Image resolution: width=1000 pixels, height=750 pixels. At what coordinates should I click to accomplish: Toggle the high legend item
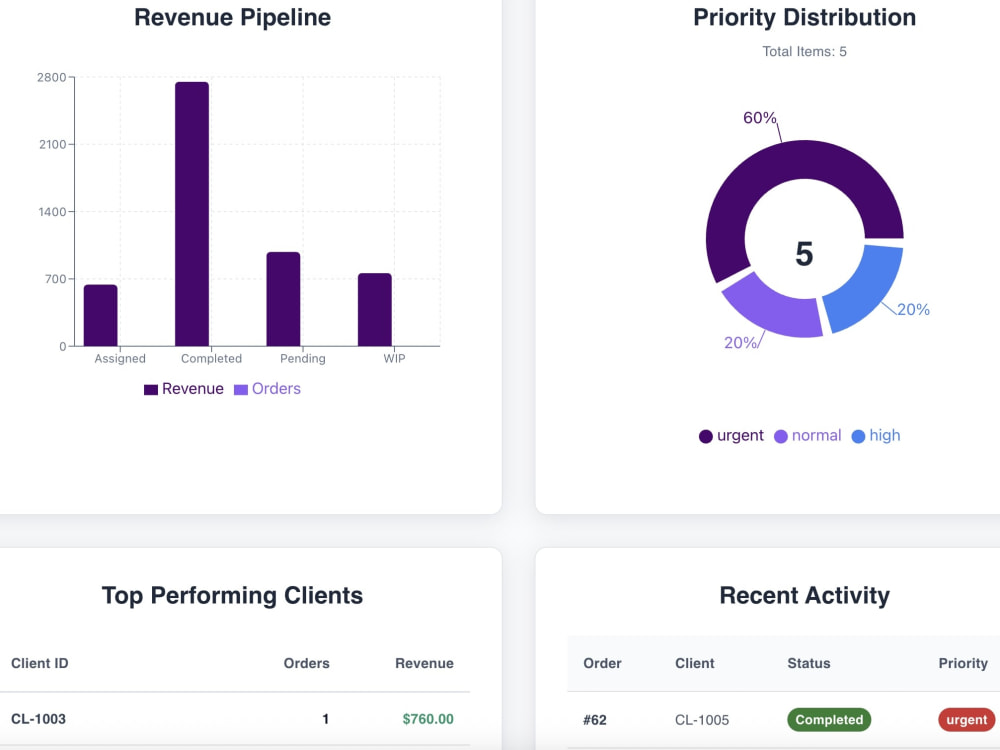[x=876, y=436]
